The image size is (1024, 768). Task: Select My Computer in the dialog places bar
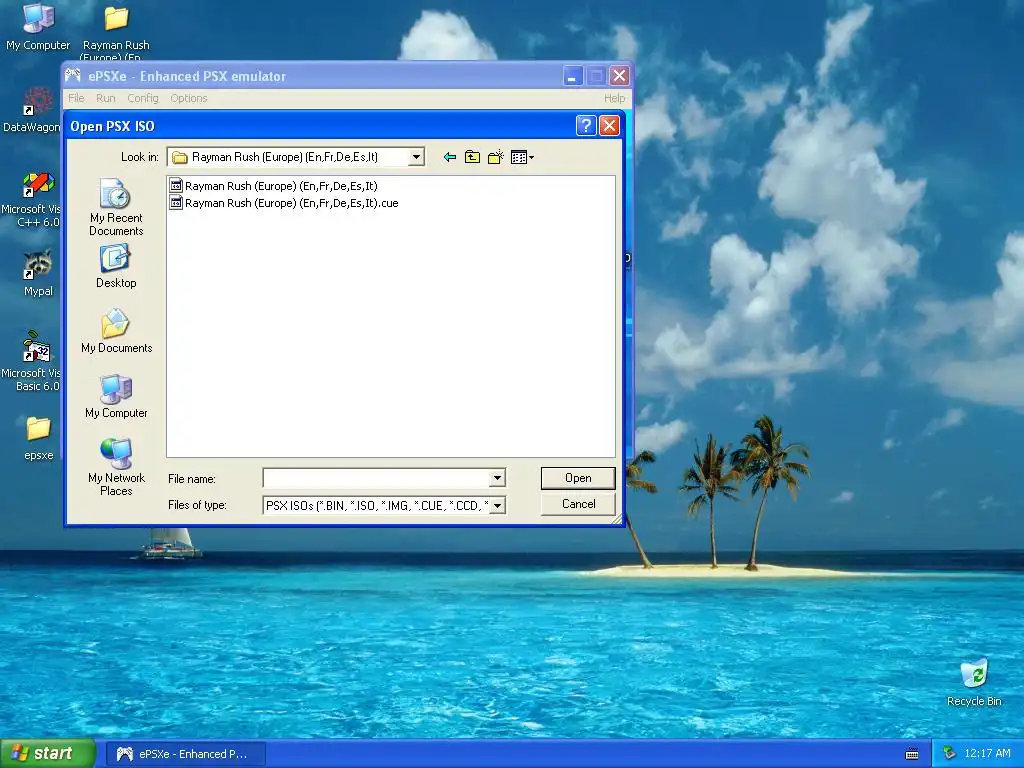pyautogui.click(x=116, y=396)
